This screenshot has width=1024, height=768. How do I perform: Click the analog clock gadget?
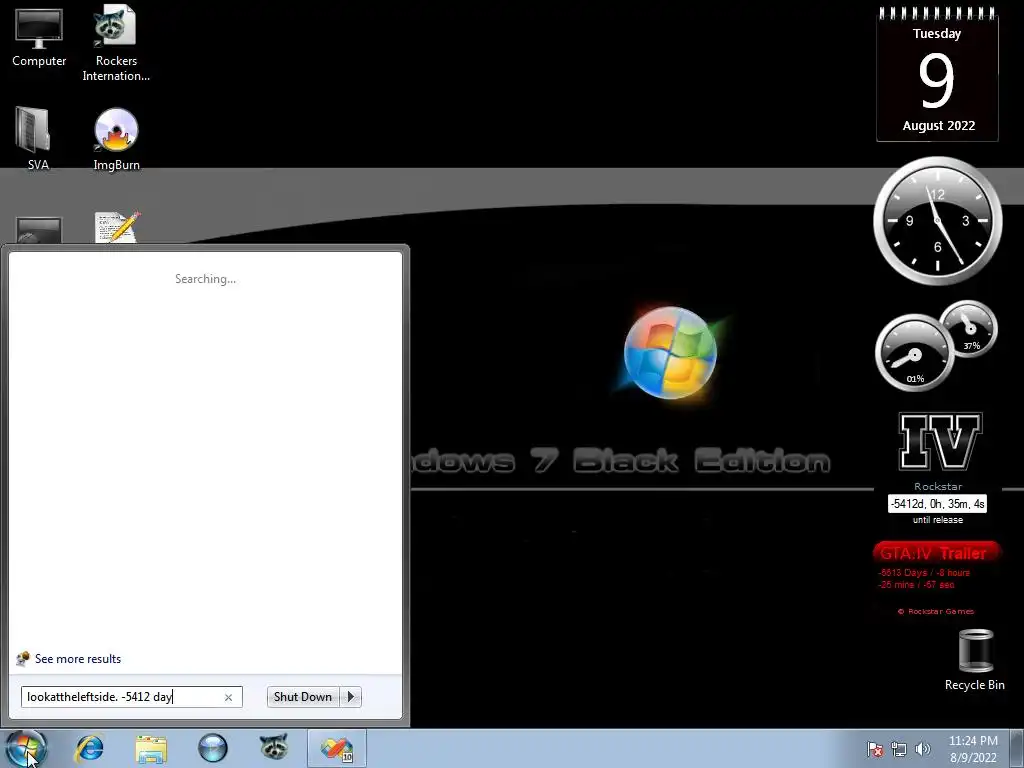(x=938, y=221)
